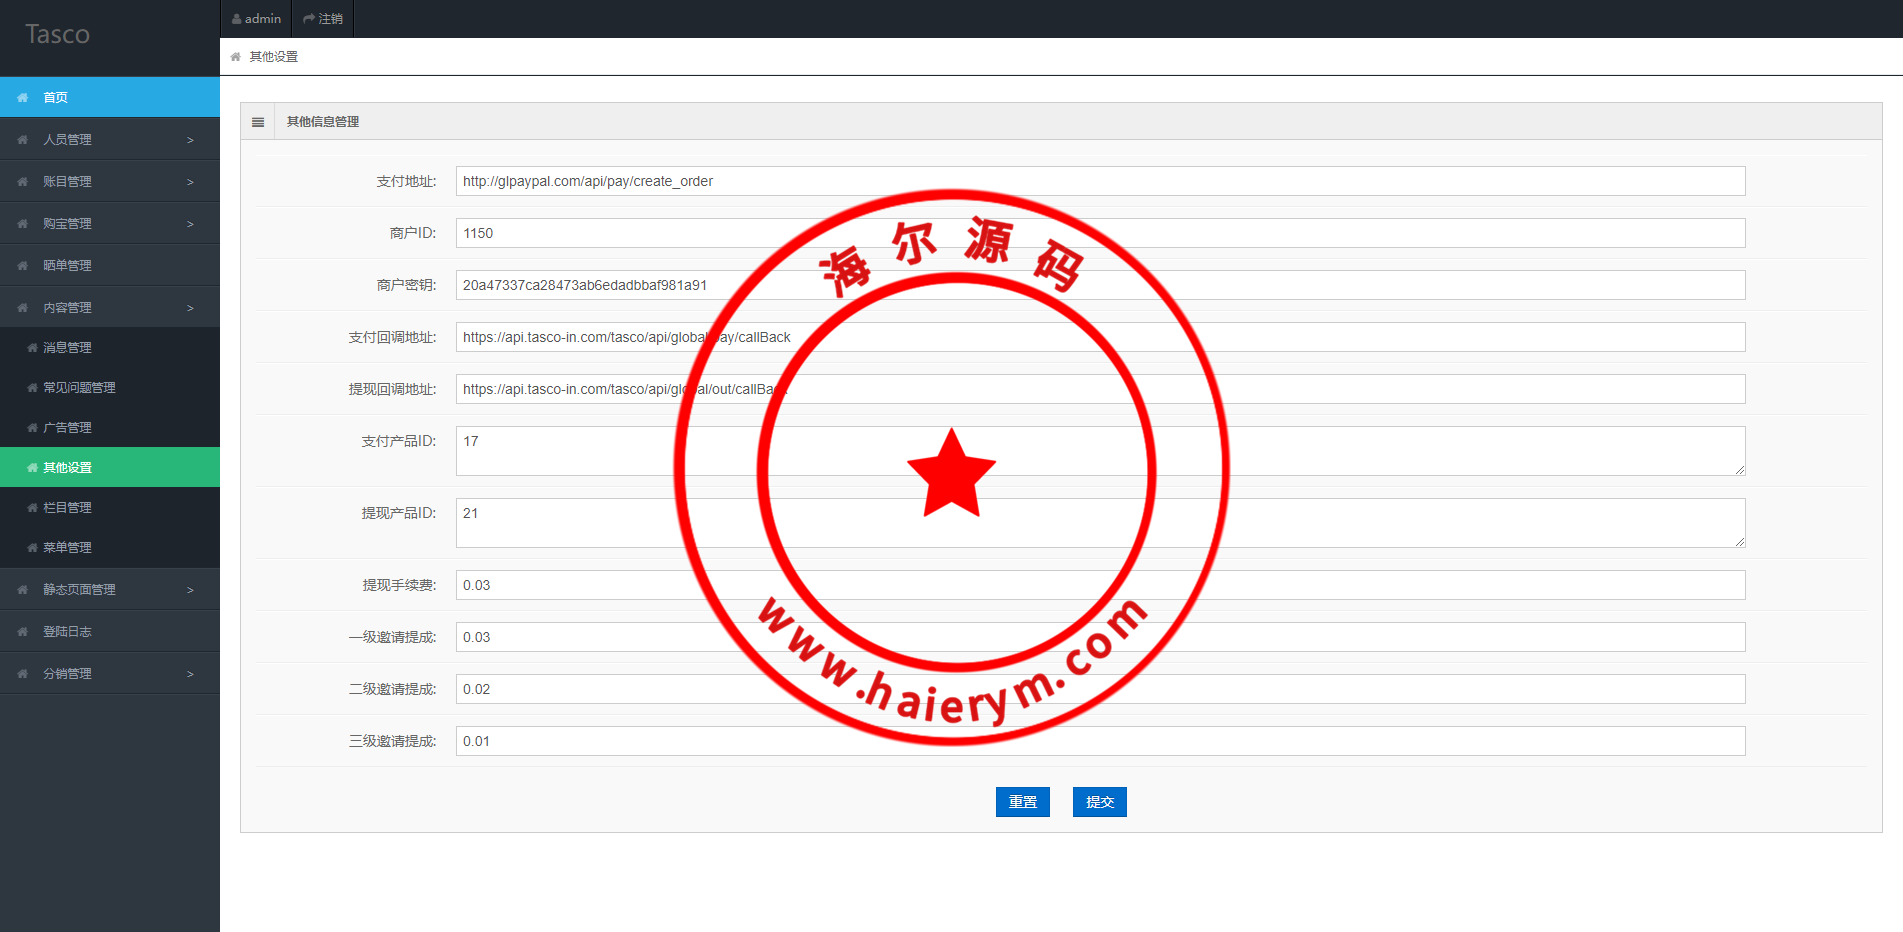1903x932 pixels.
Task: Click the 注销 logout link
Action: point(323,19)
